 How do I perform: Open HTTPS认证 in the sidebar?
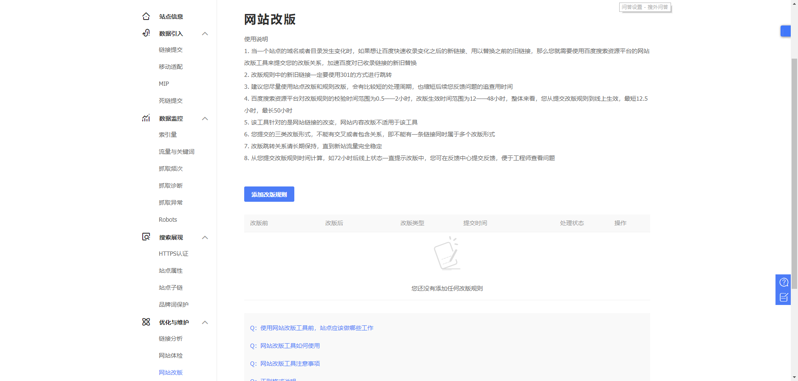click(x=174, y=253)
